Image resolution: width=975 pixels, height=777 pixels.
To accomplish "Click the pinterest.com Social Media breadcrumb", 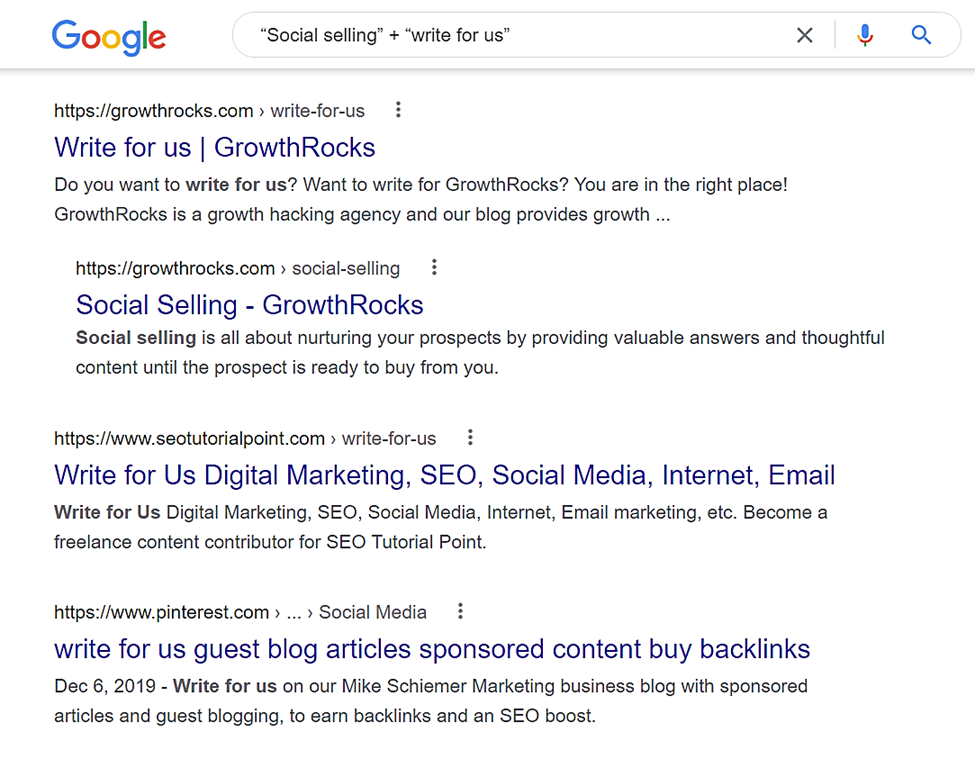I will click(x=240, y=612).
